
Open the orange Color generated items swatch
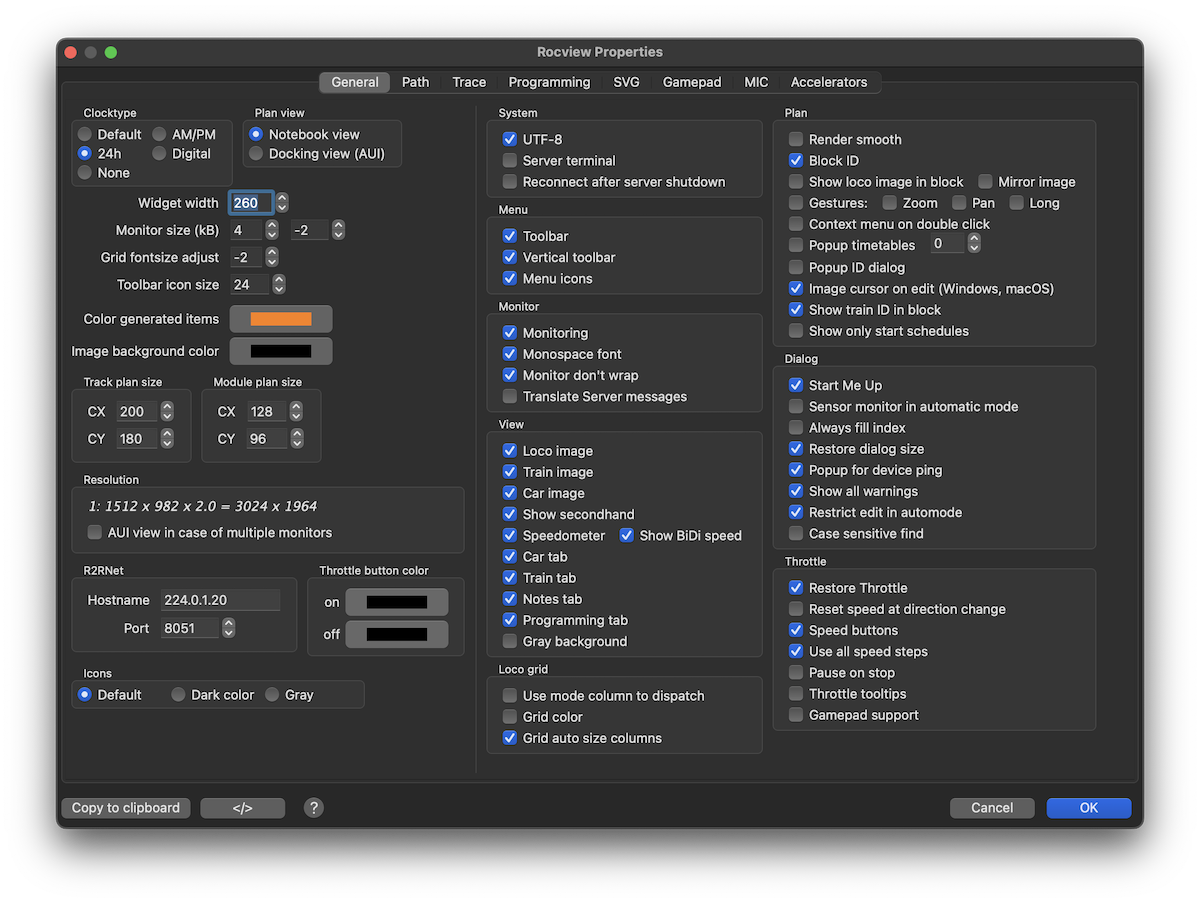[x=281, y=319]
